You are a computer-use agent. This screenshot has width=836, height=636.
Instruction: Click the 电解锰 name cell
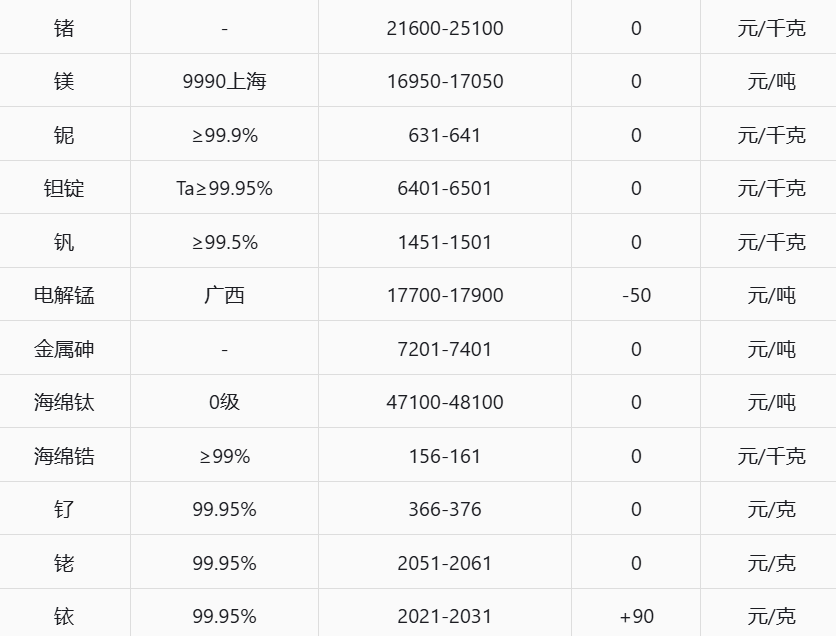coord(64,295)
